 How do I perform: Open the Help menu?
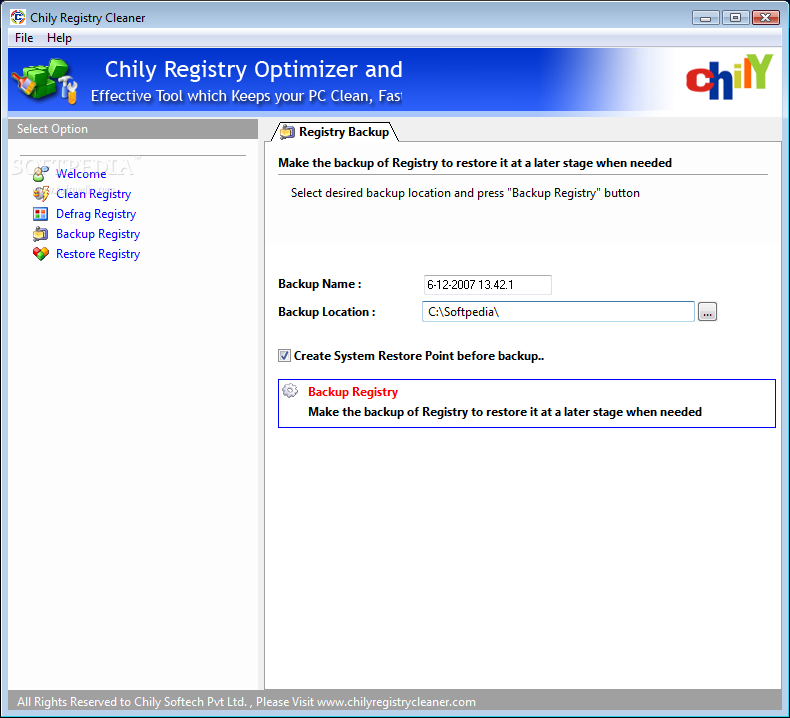pyautogui.click(x=59, y=38)
